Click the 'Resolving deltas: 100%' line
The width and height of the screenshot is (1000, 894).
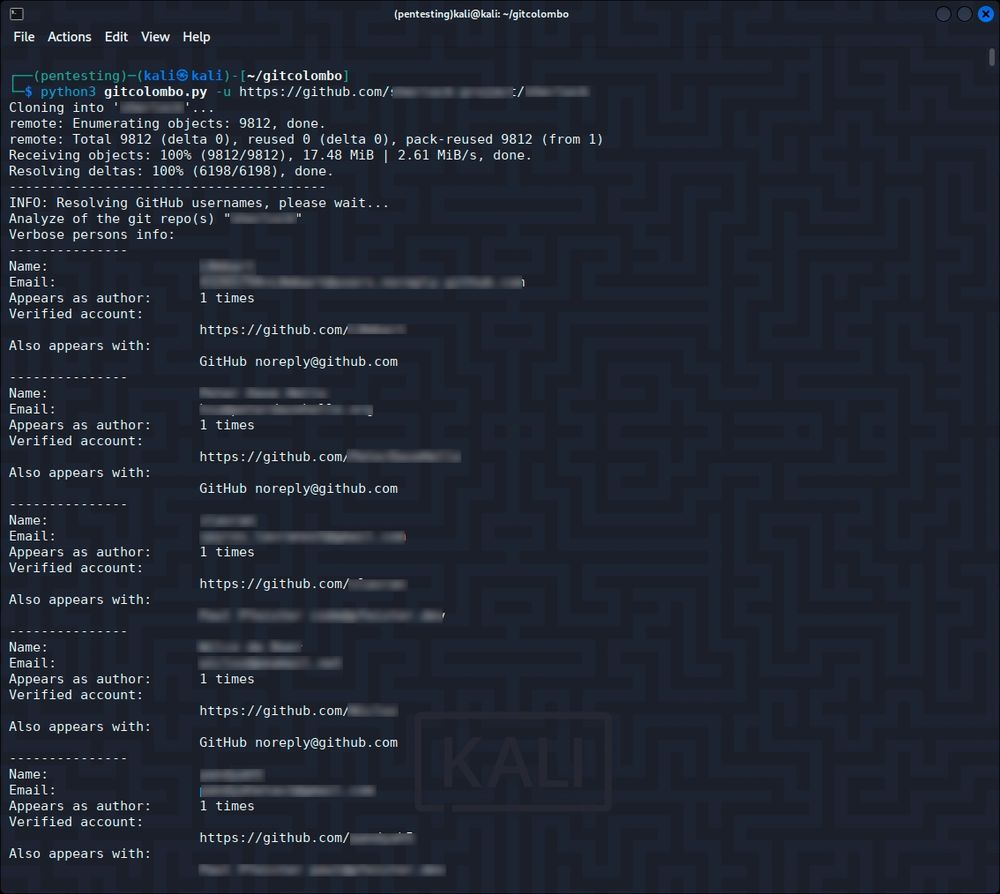[x=171, y=172]
